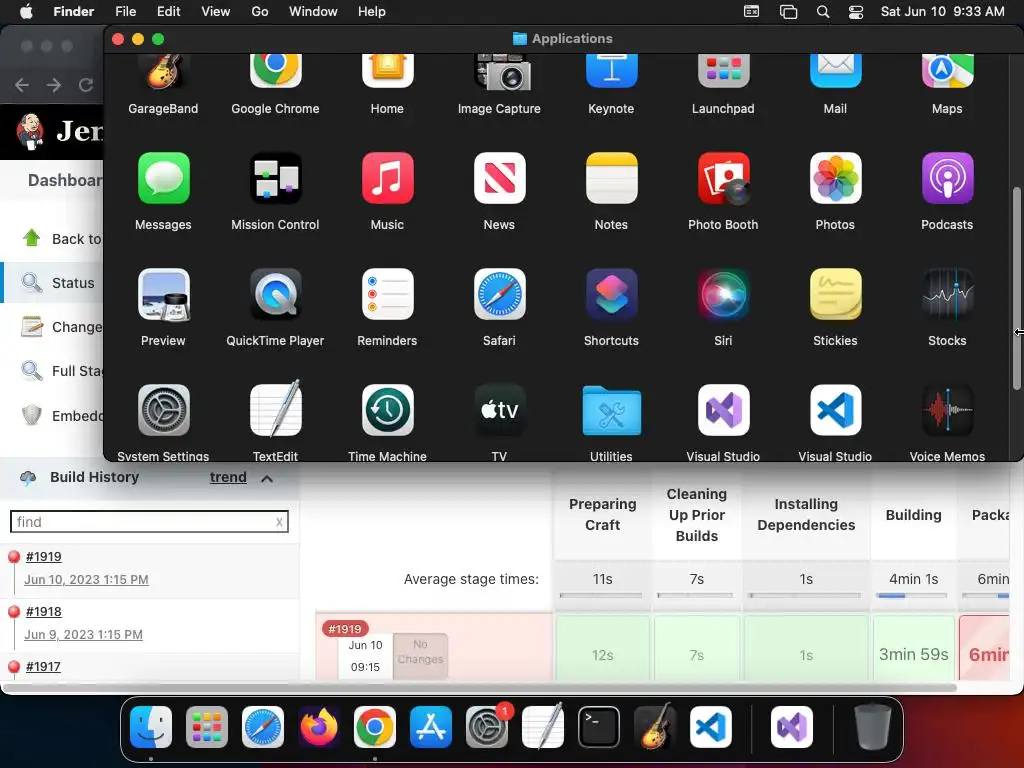Open build #1918 link

43,611
